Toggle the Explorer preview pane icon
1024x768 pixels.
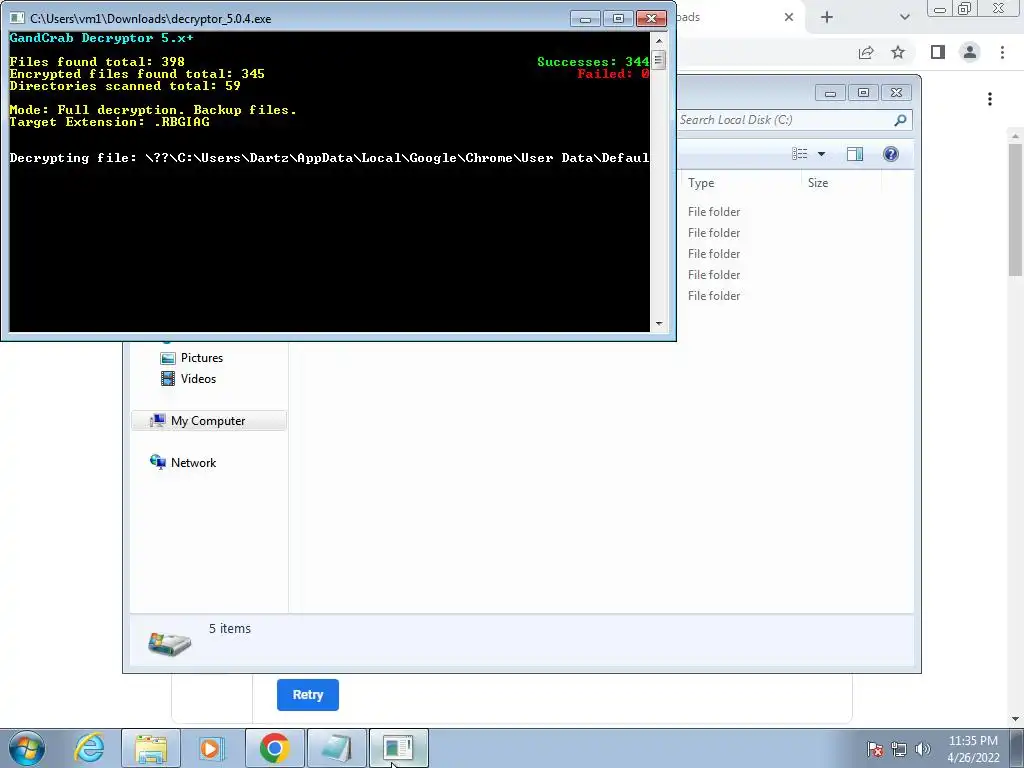point(855,154)
